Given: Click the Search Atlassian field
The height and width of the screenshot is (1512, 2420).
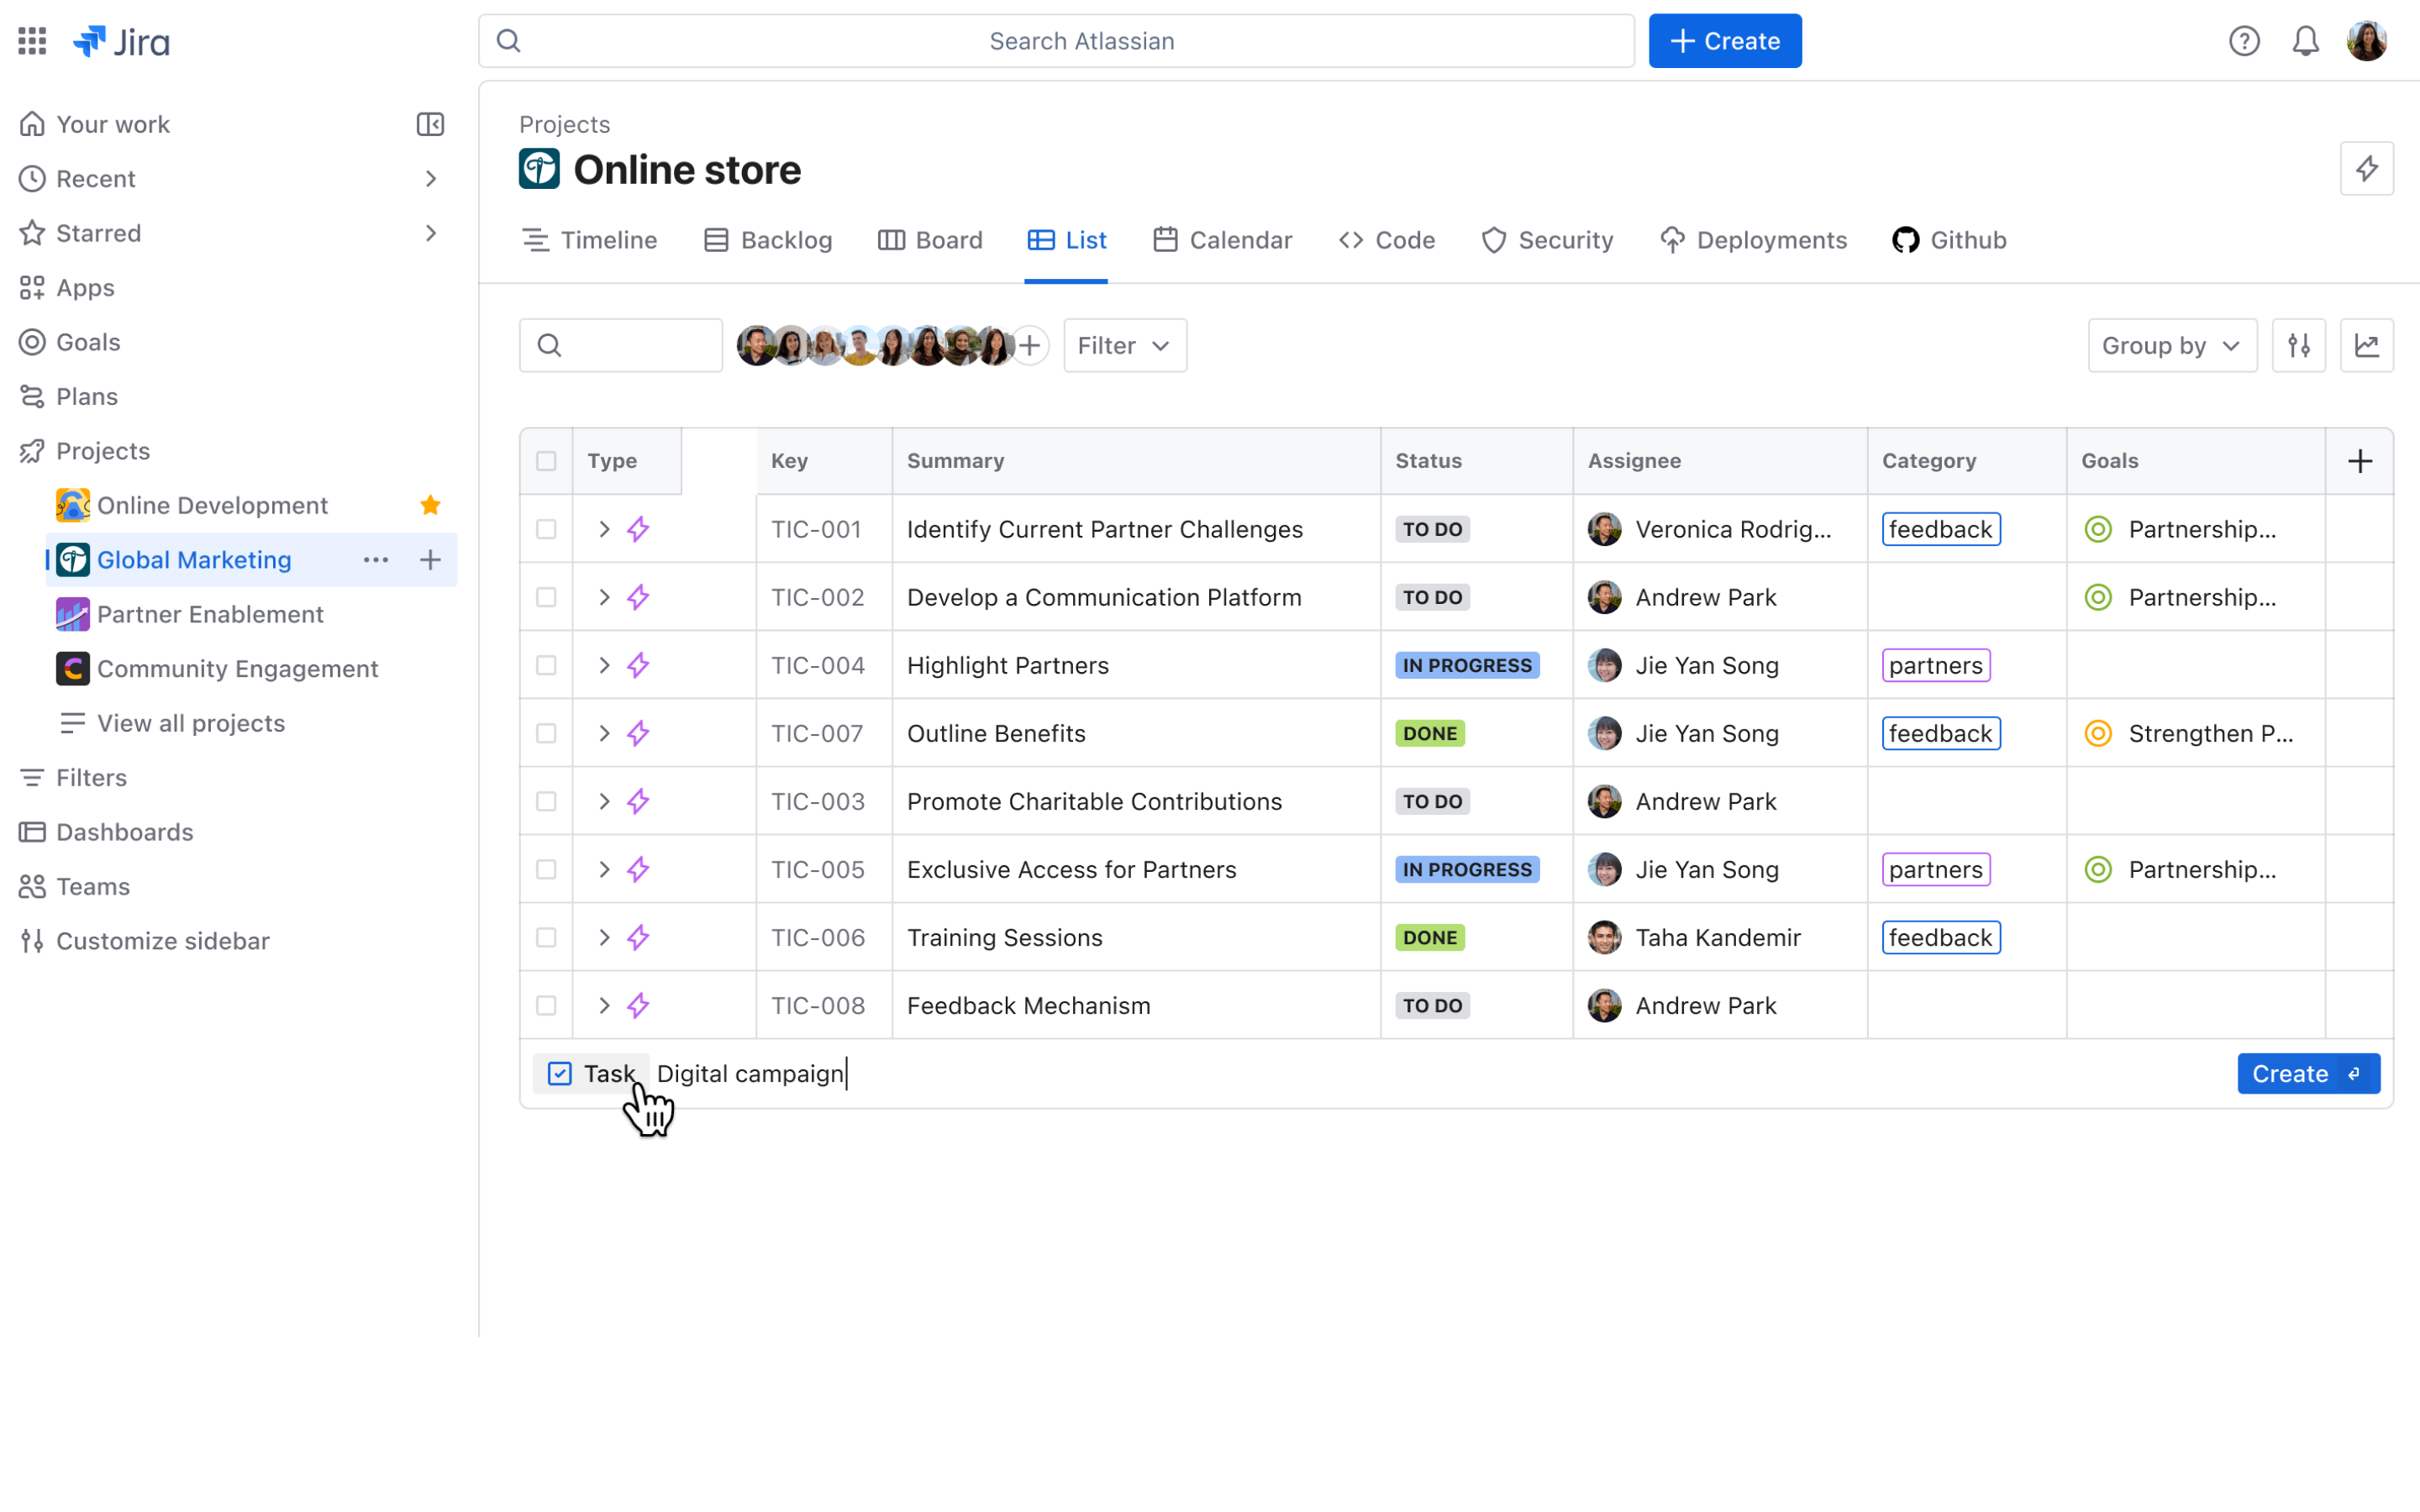Looking at the screenshot, I should 1056,41.
